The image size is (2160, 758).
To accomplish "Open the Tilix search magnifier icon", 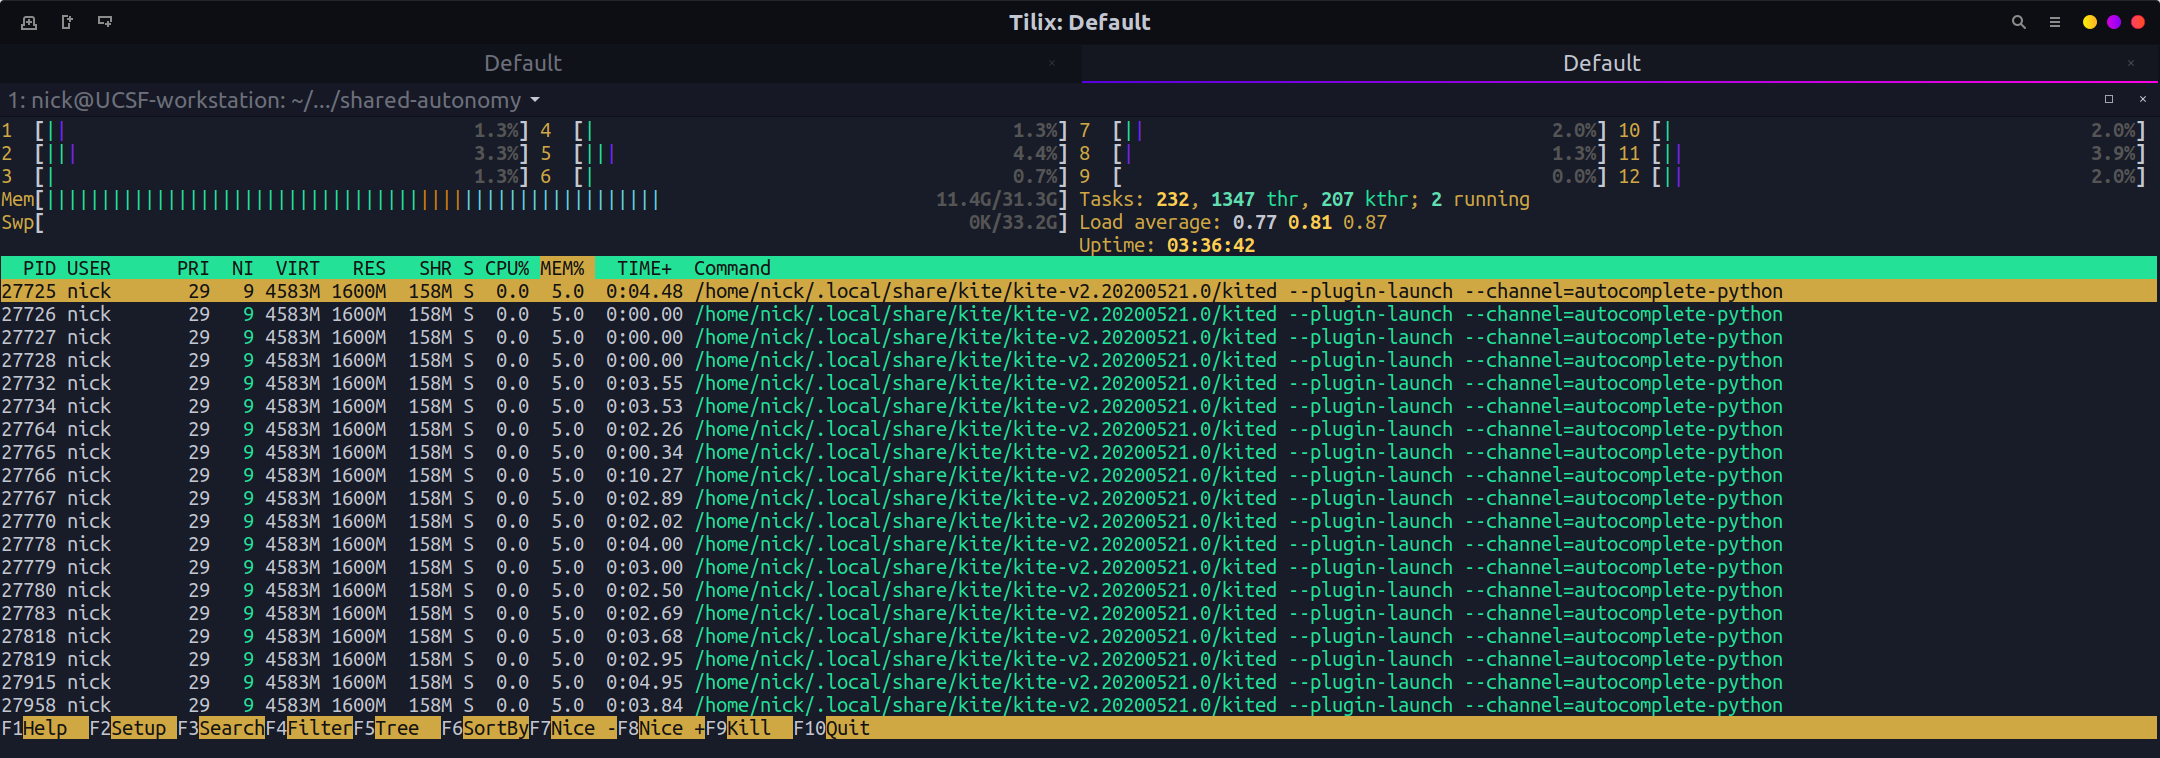I will tap(2019, 22).
